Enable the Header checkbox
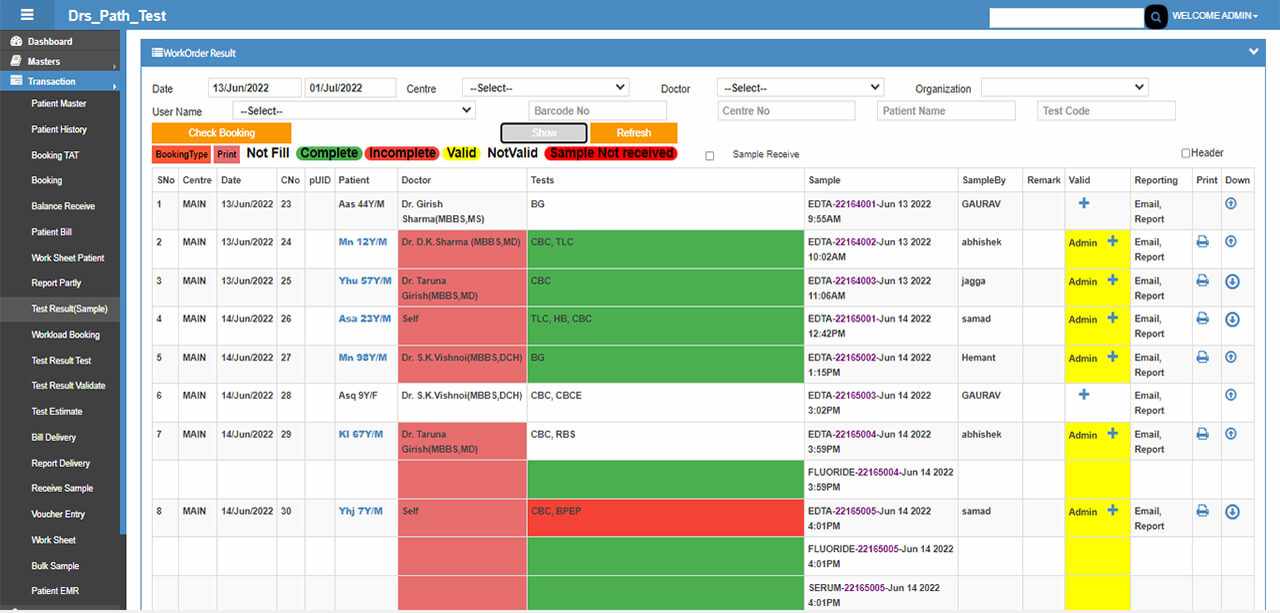The image size is (1280, 613). 1186,154
